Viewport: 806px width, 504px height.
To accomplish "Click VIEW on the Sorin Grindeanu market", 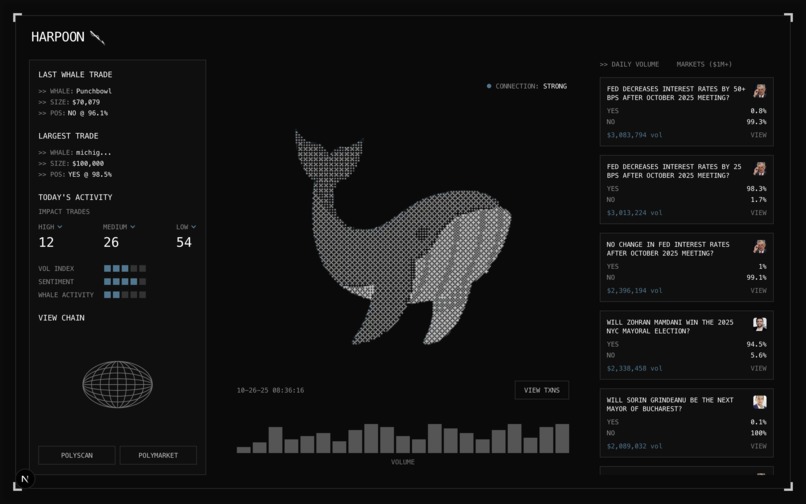I will [x=758, y=446].
